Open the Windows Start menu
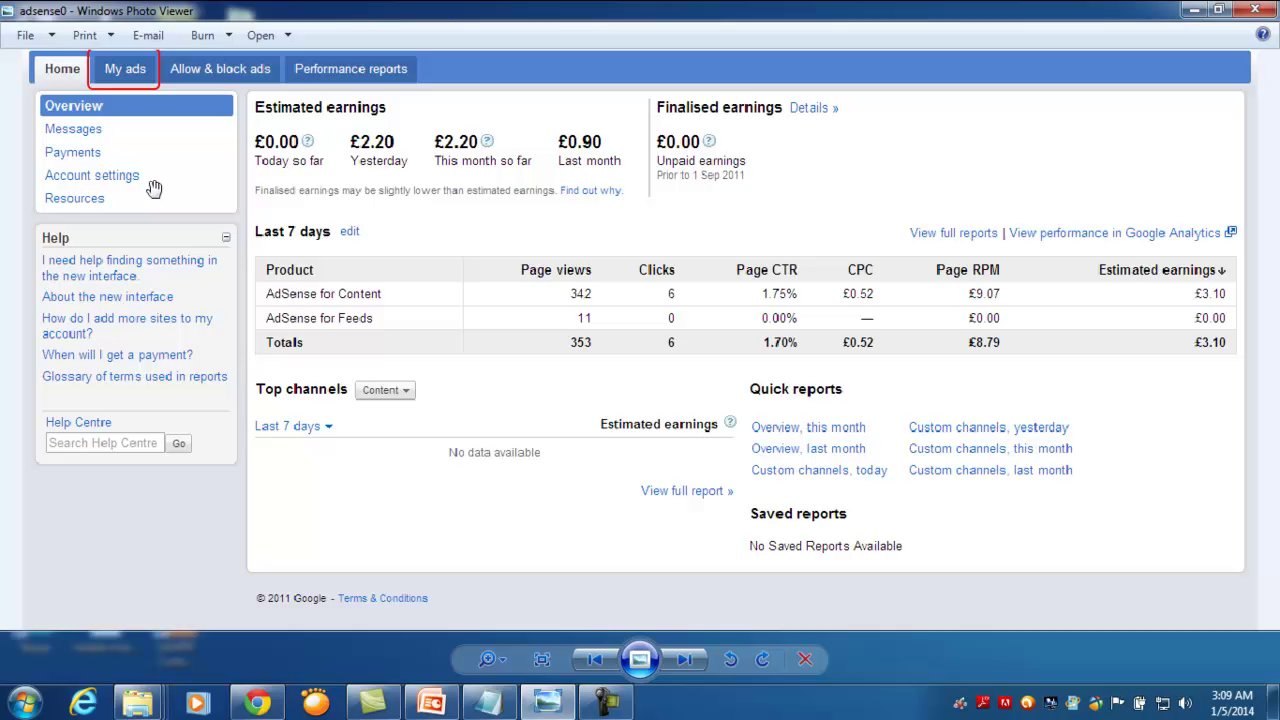 coord(24,702)
